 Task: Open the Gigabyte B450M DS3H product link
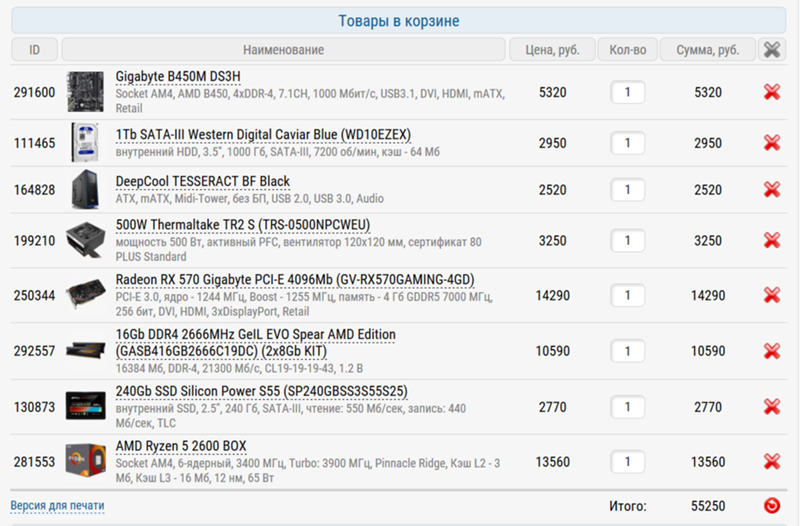click(x=178, y=77)
